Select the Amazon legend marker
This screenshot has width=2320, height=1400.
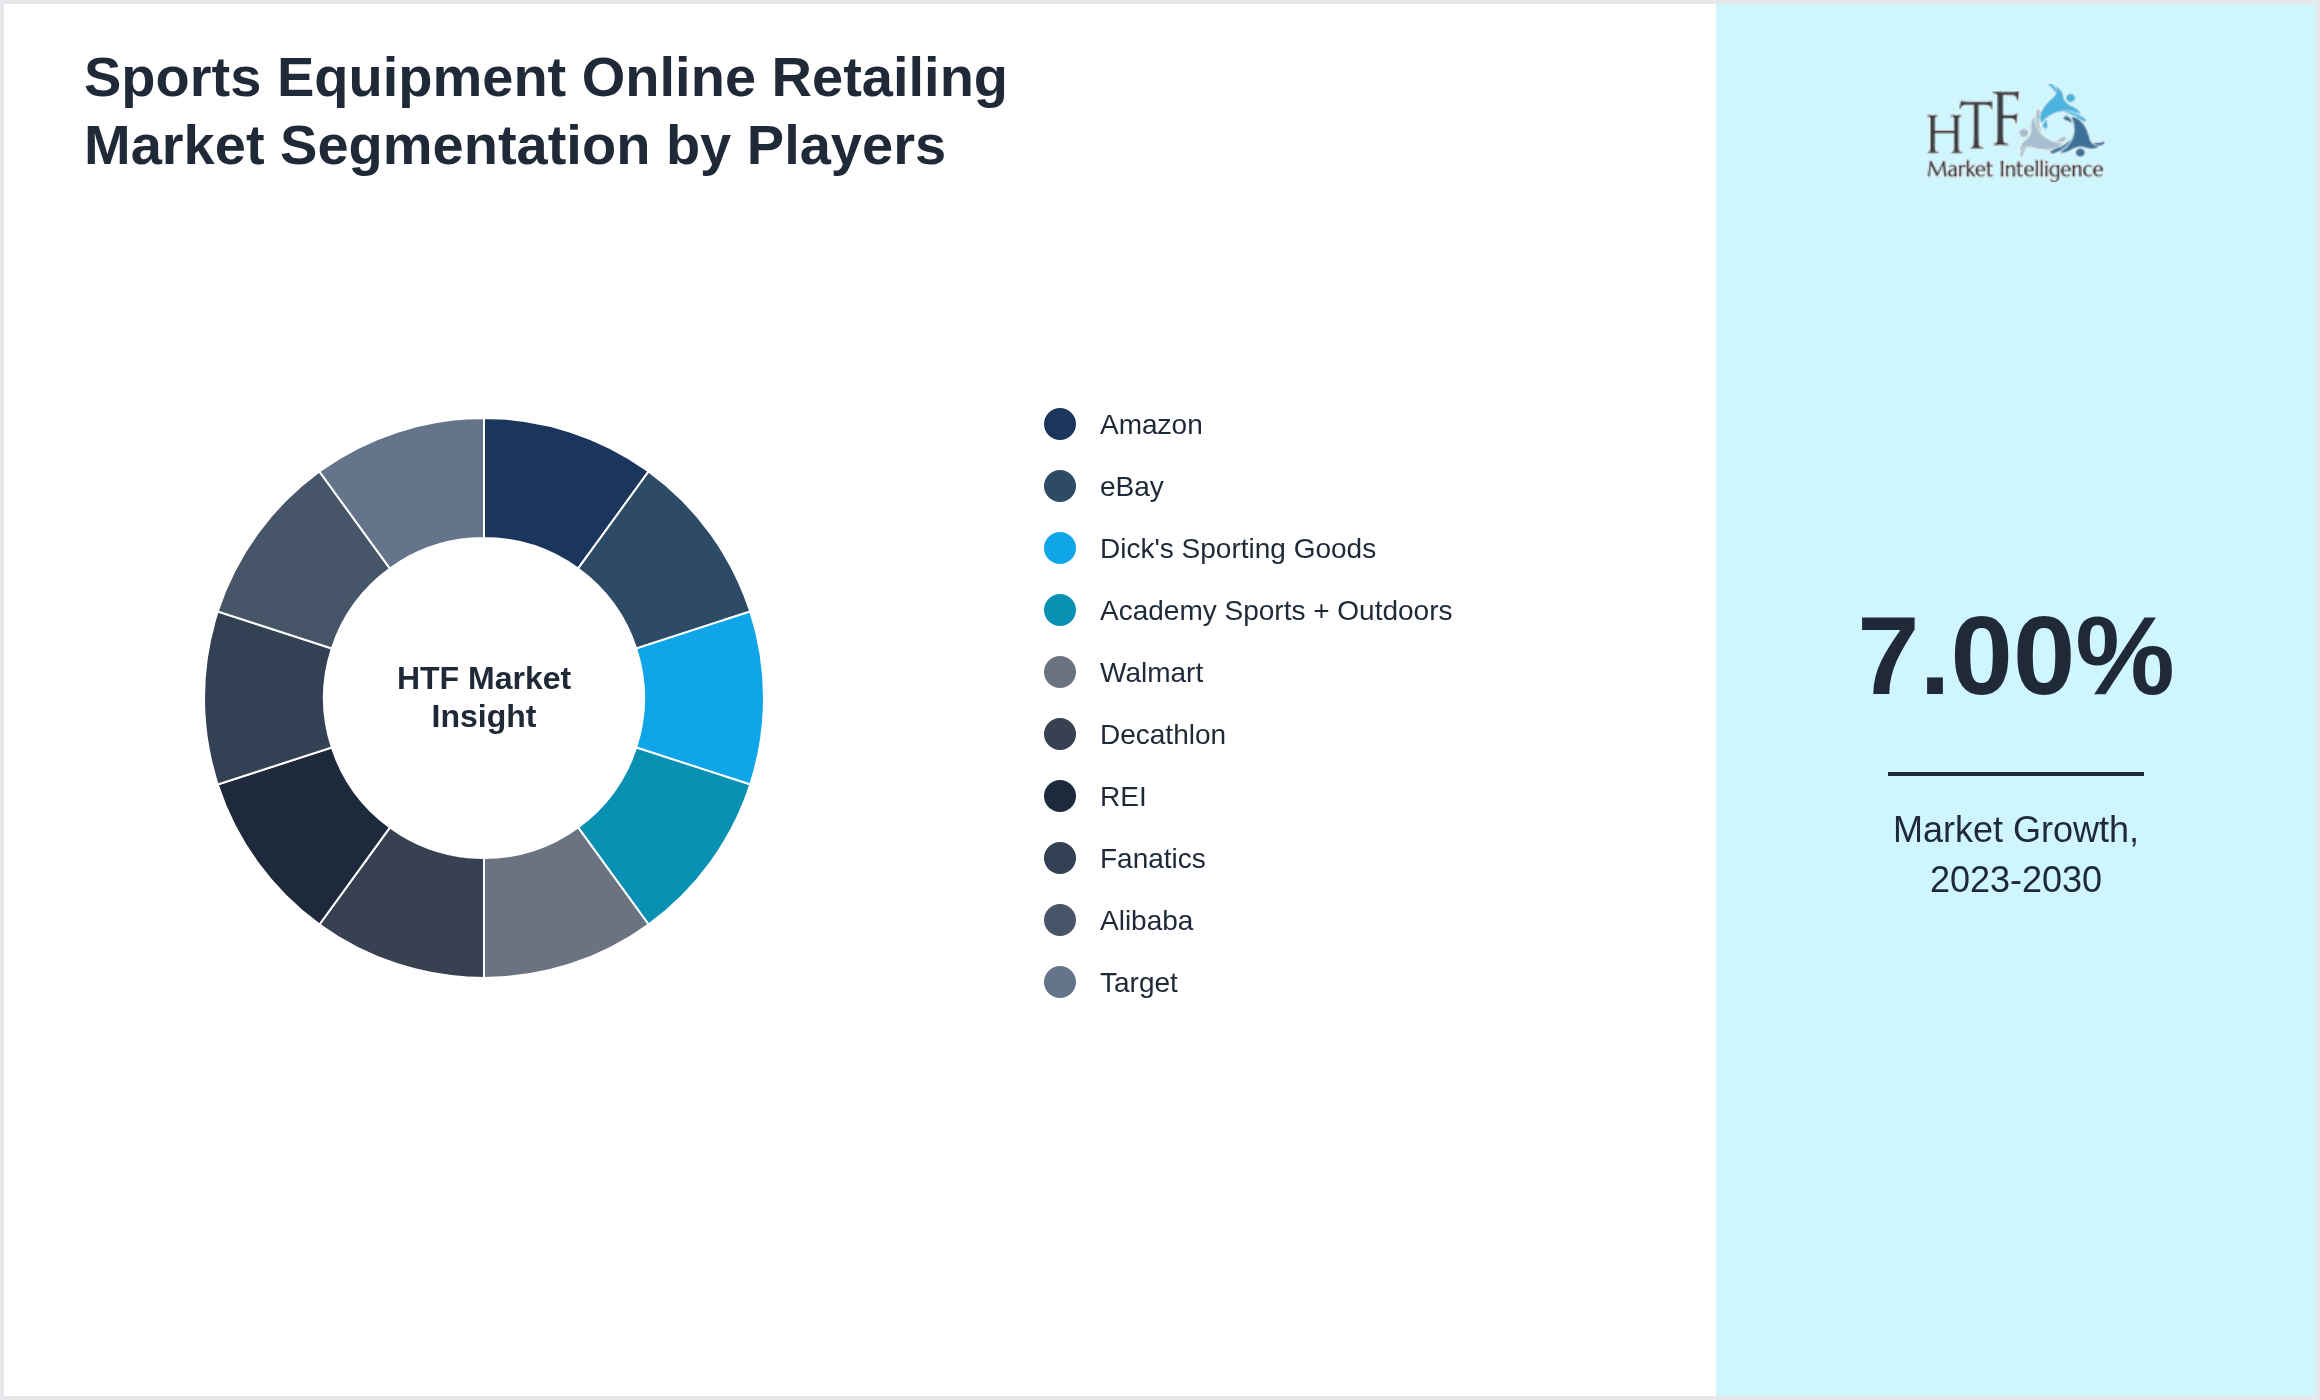point(1060,424)
